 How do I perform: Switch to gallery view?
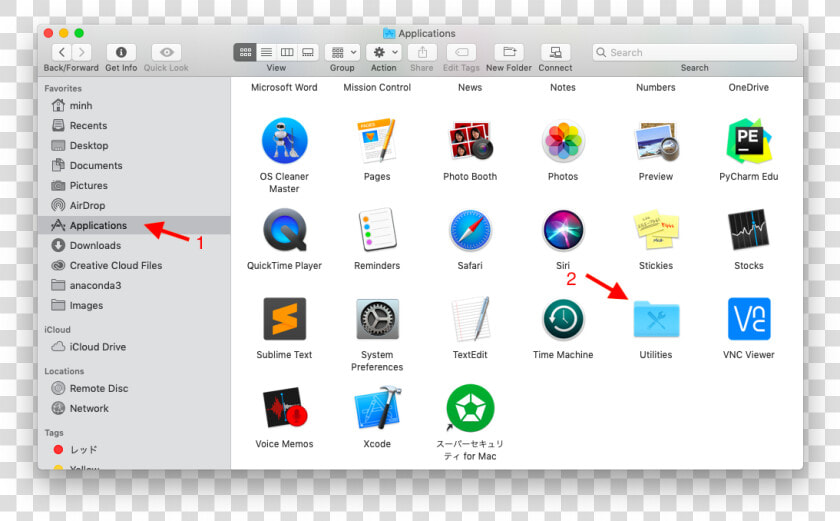(308, 52)
